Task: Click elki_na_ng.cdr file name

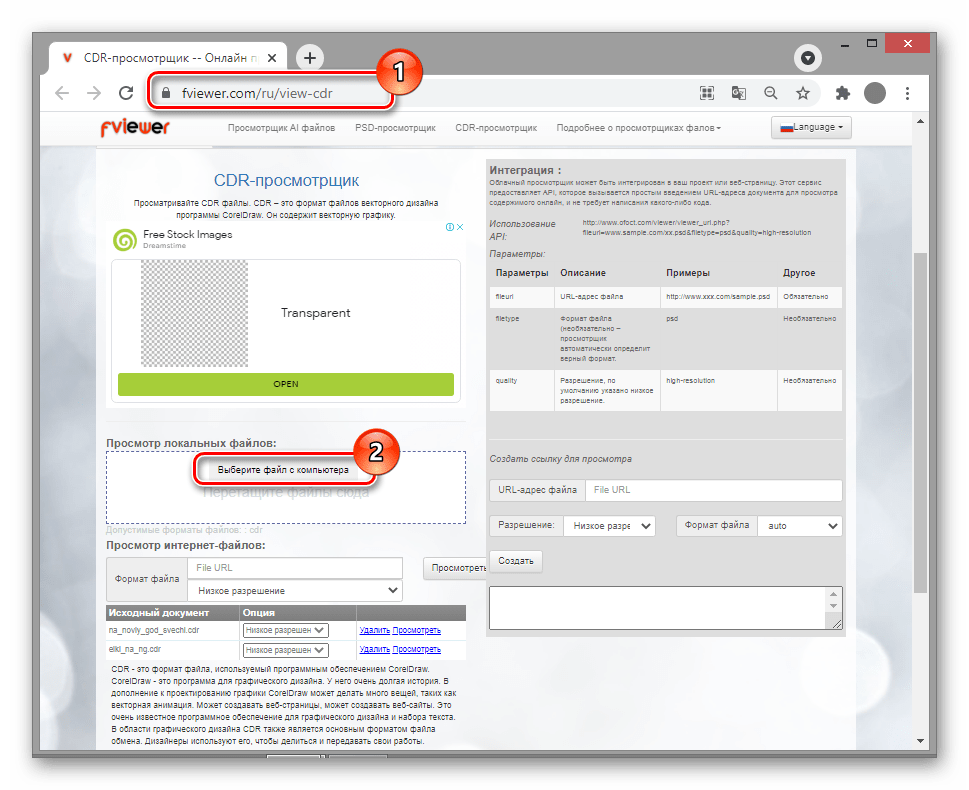Action: coord(135,650)
